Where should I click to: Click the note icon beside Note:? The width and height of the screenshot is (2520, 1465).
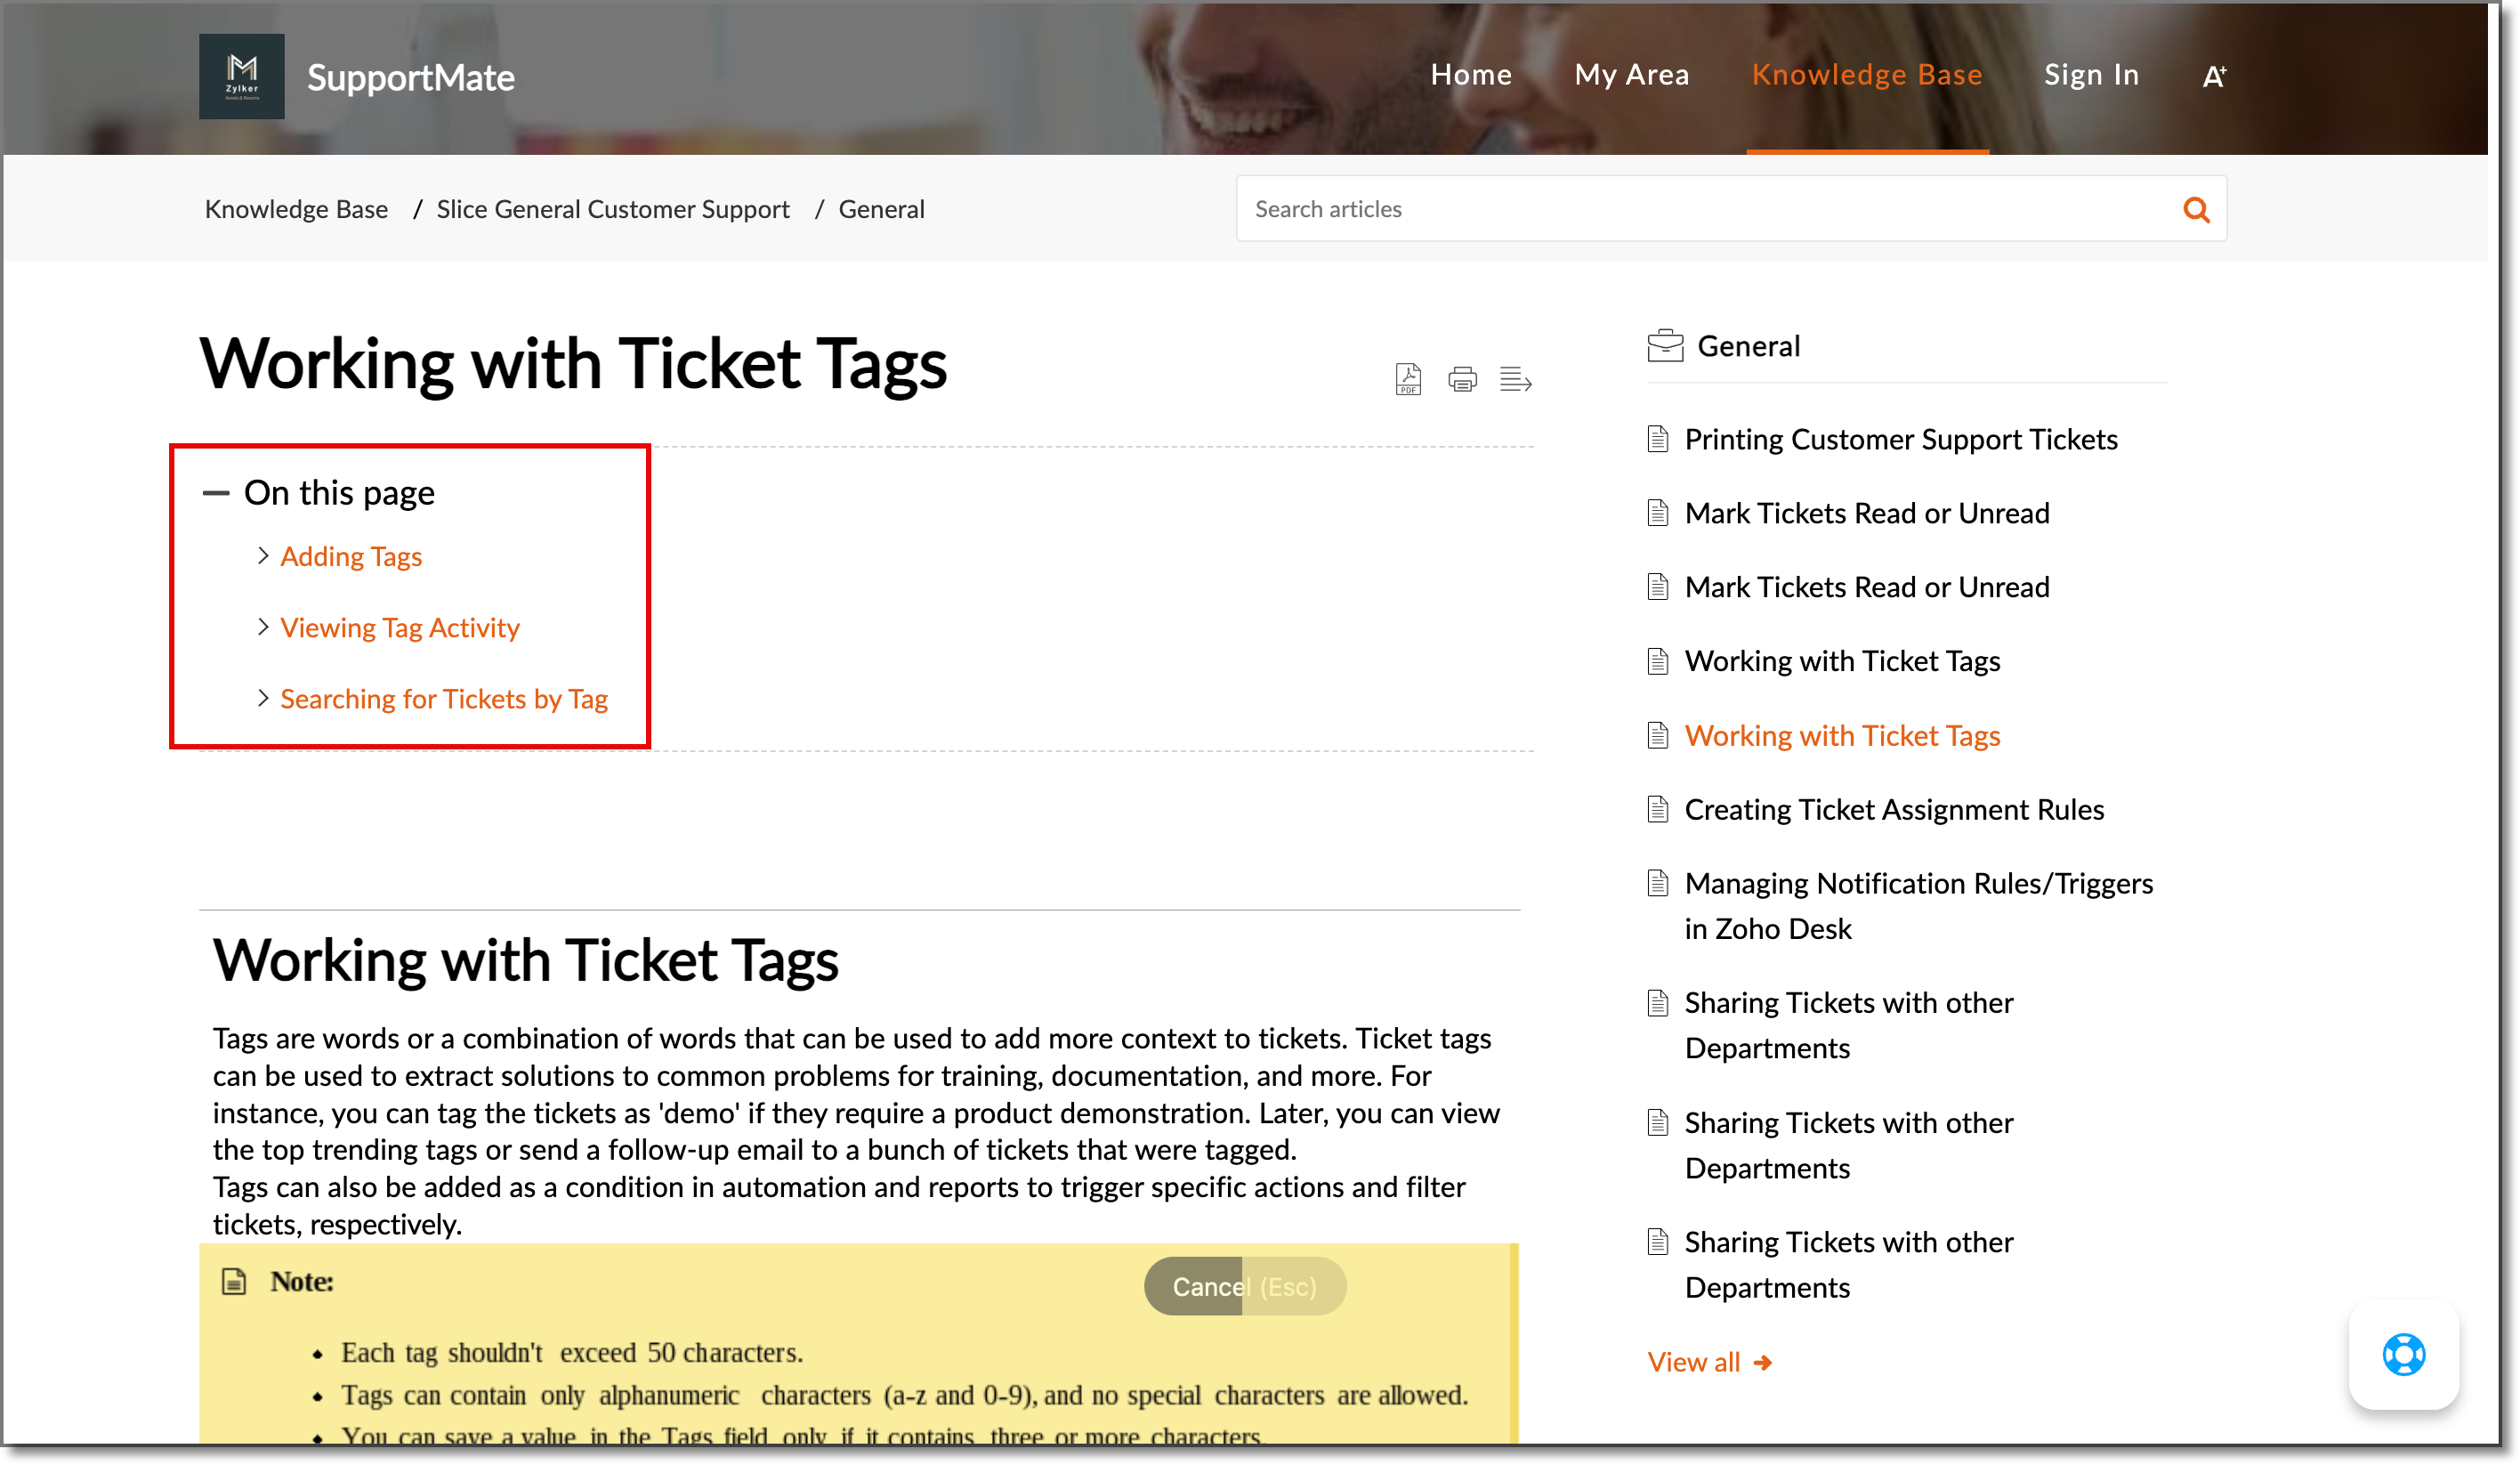click(234, 1281)
